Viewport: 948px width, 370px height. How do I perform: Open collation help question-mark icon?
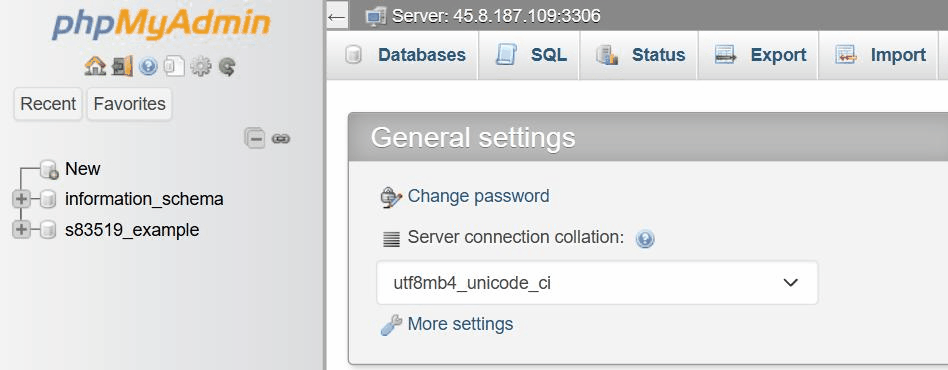click(645, 239)
